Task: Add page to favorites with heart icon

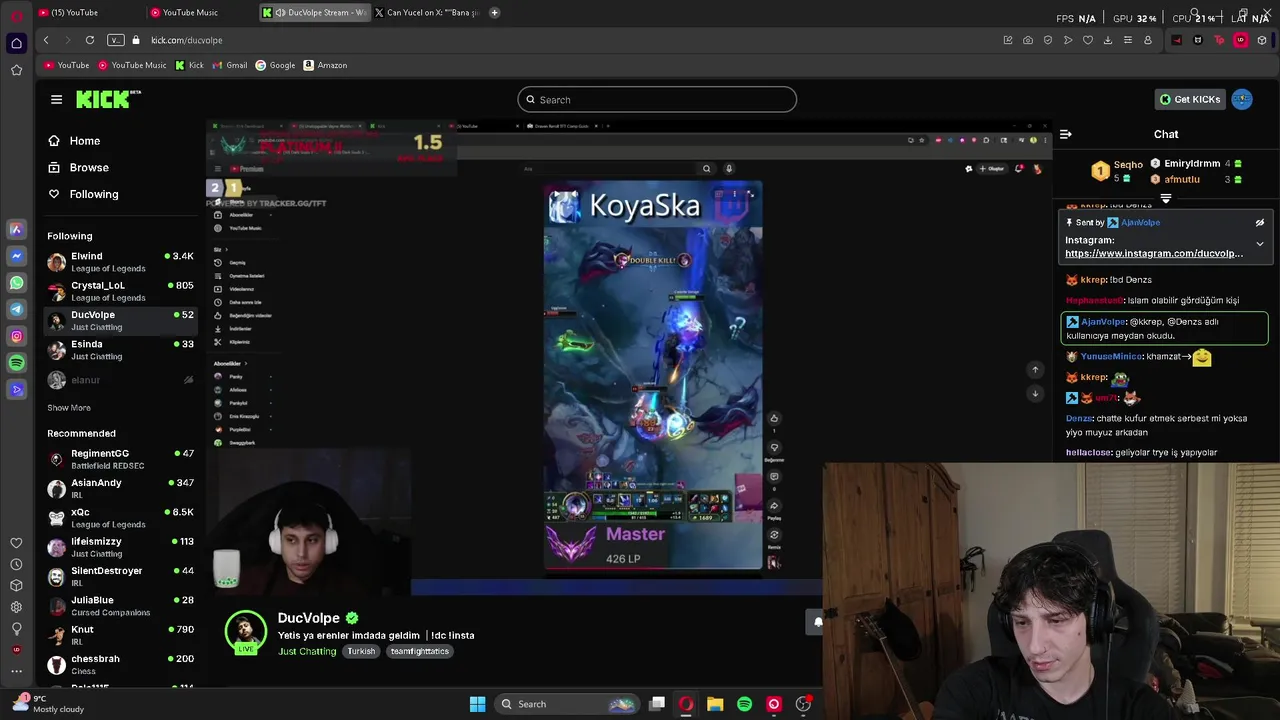Action: tap(1088, 40)
